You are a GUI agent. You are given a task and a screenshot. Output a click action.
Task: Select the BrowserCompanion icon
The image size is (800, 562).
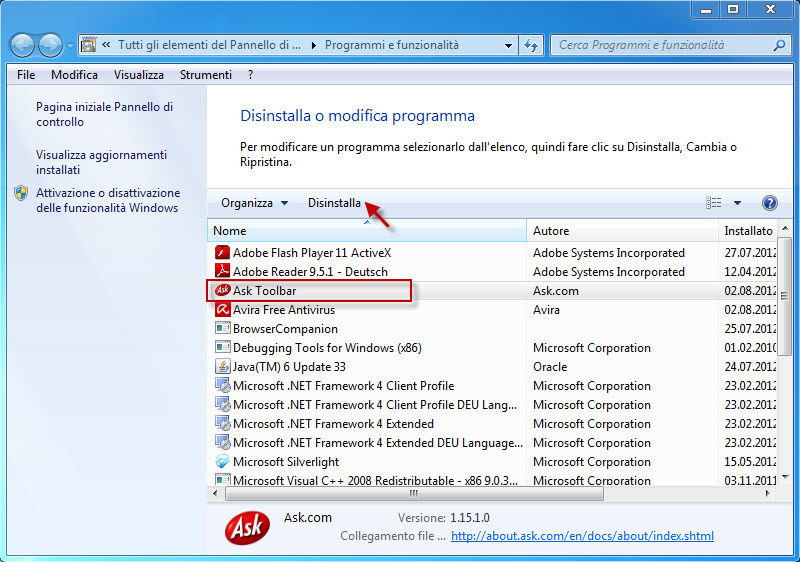coord(222,328)
